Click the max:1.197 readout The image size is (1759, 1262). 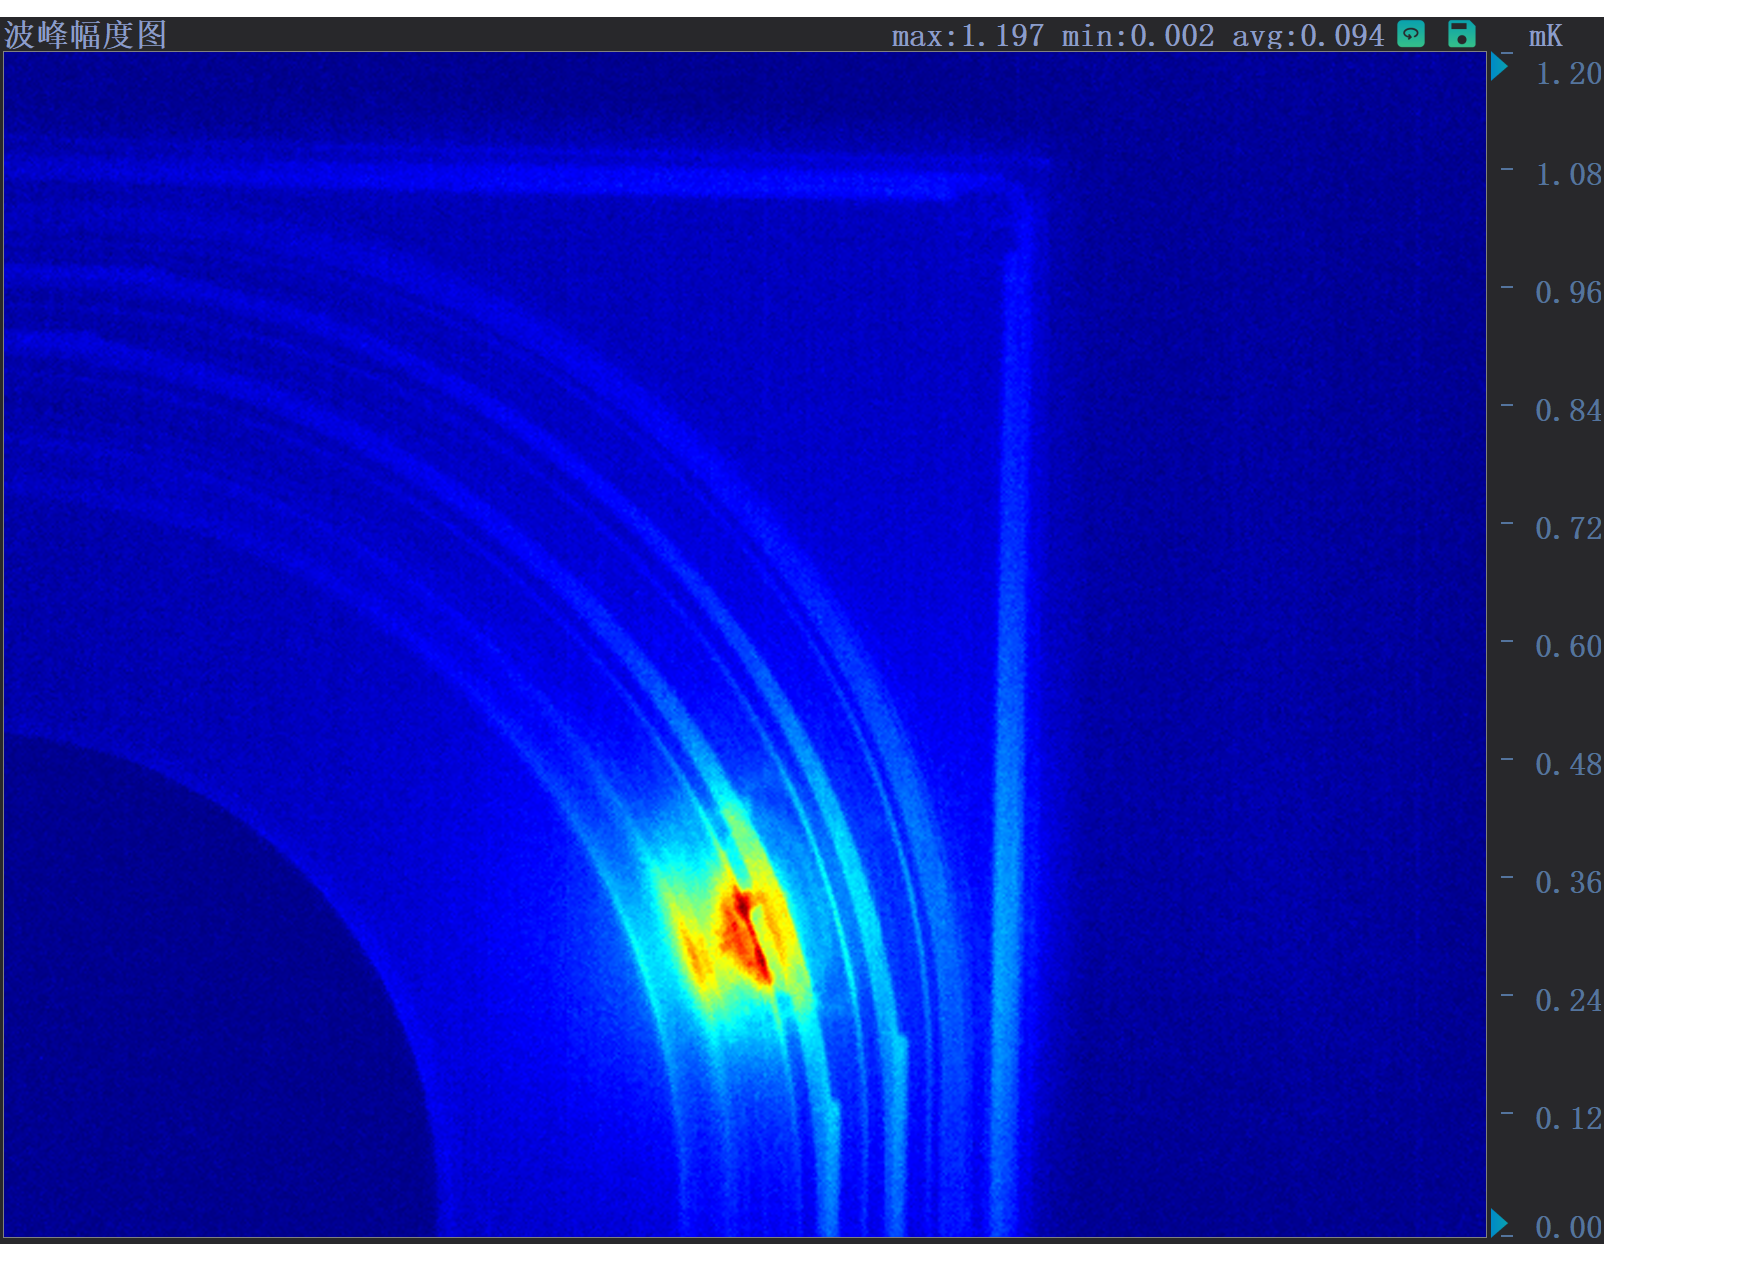[x=967, y=36]
